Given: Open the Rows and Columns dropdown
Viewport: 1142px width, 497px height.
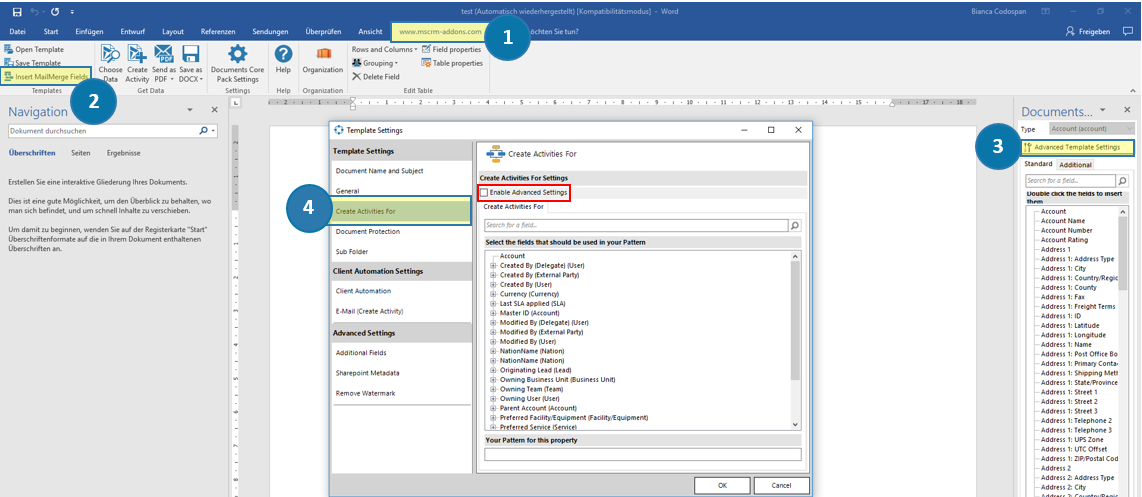Looking at the screenshot, I should [385, 50].
